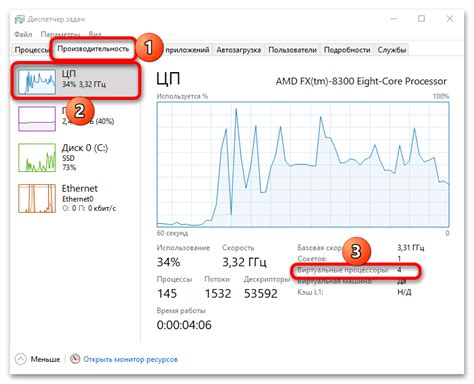Click the 60 секунд axis label
Screen dimensions: 474x384
pos(172,233)
